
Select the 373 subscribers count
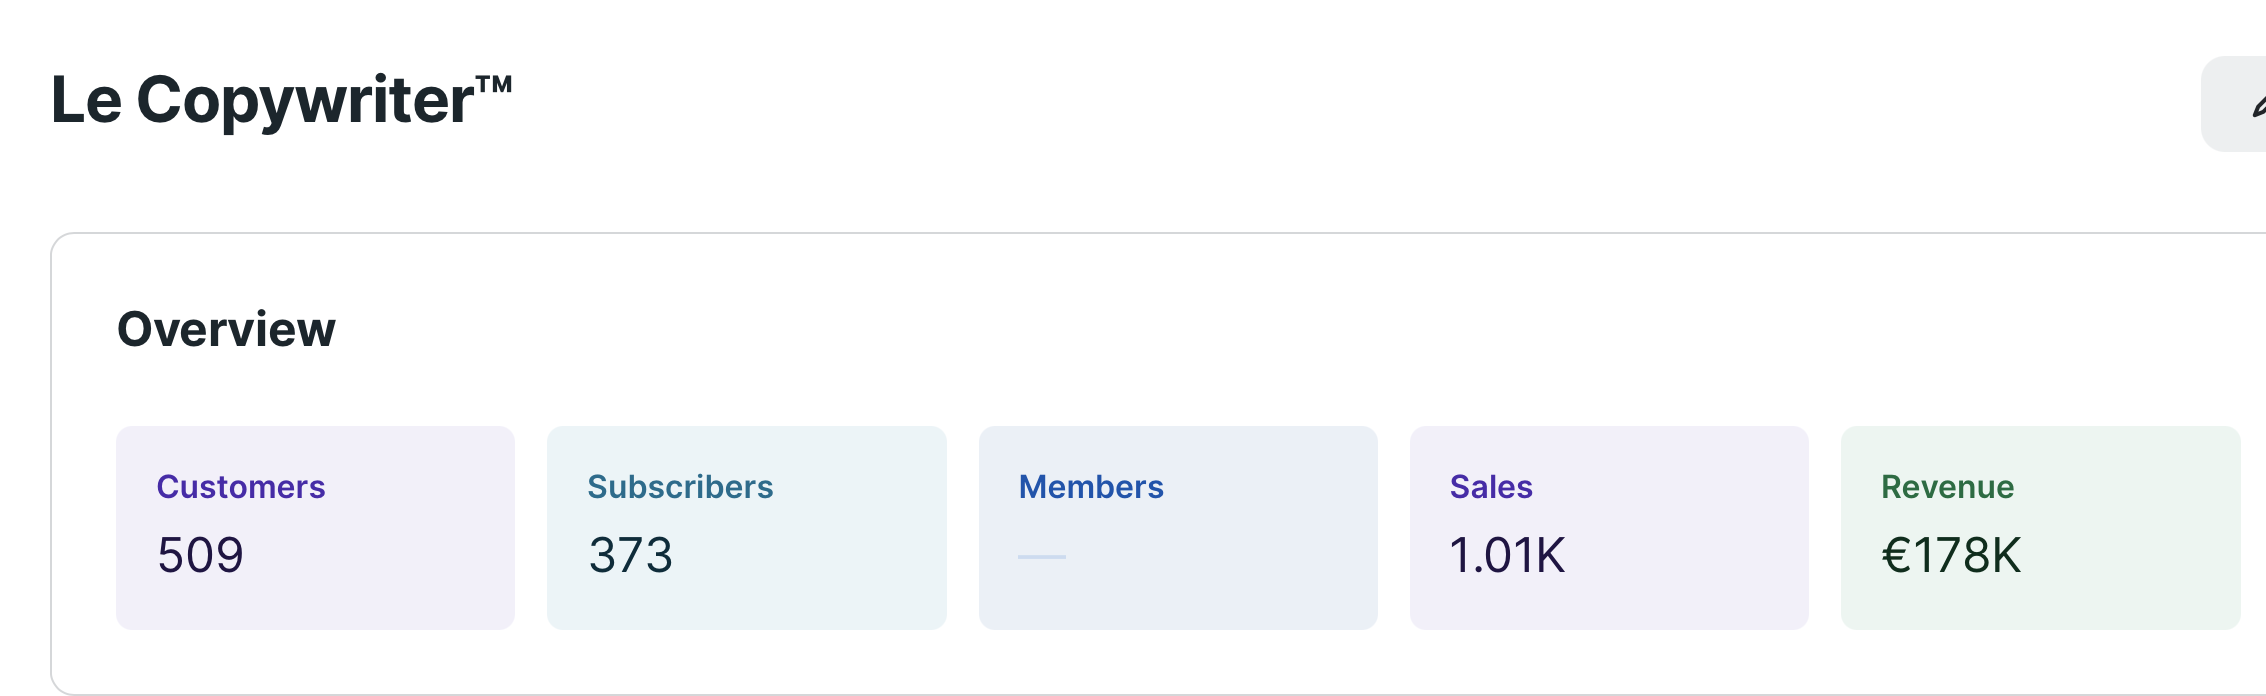click(631, 555)
